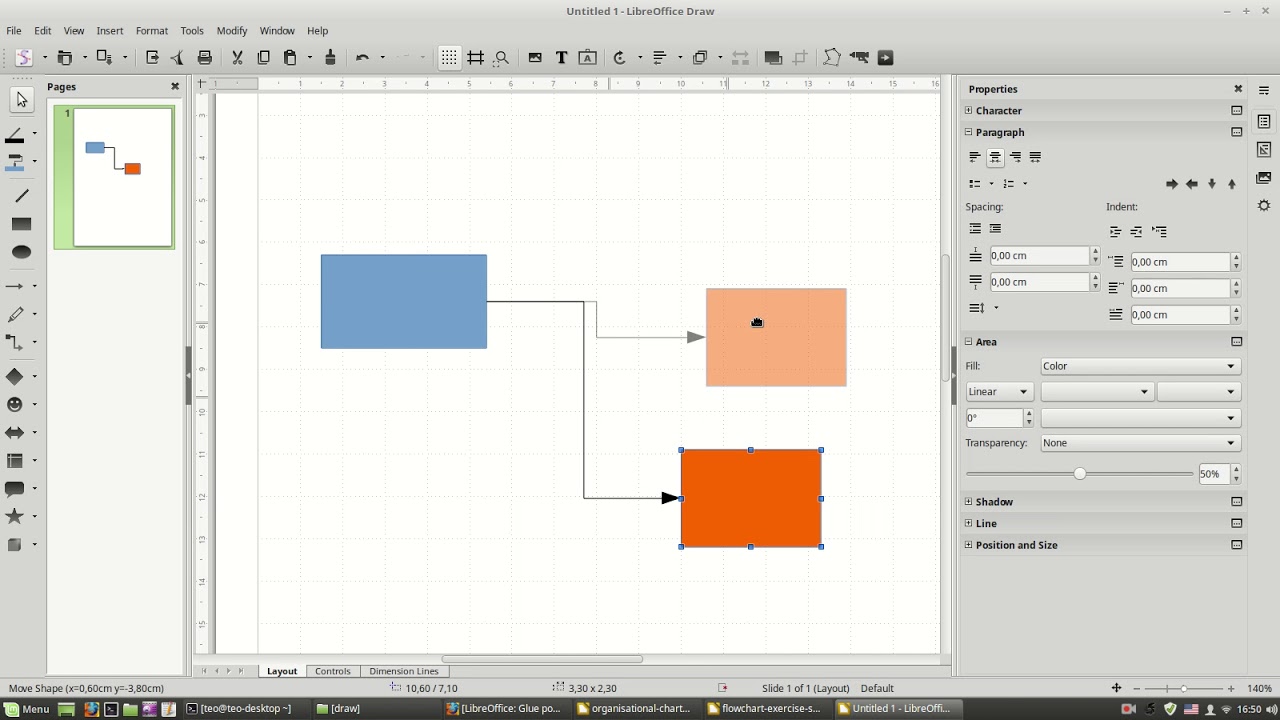Open Paste options dropdown arrow

(x=310, y=58)
